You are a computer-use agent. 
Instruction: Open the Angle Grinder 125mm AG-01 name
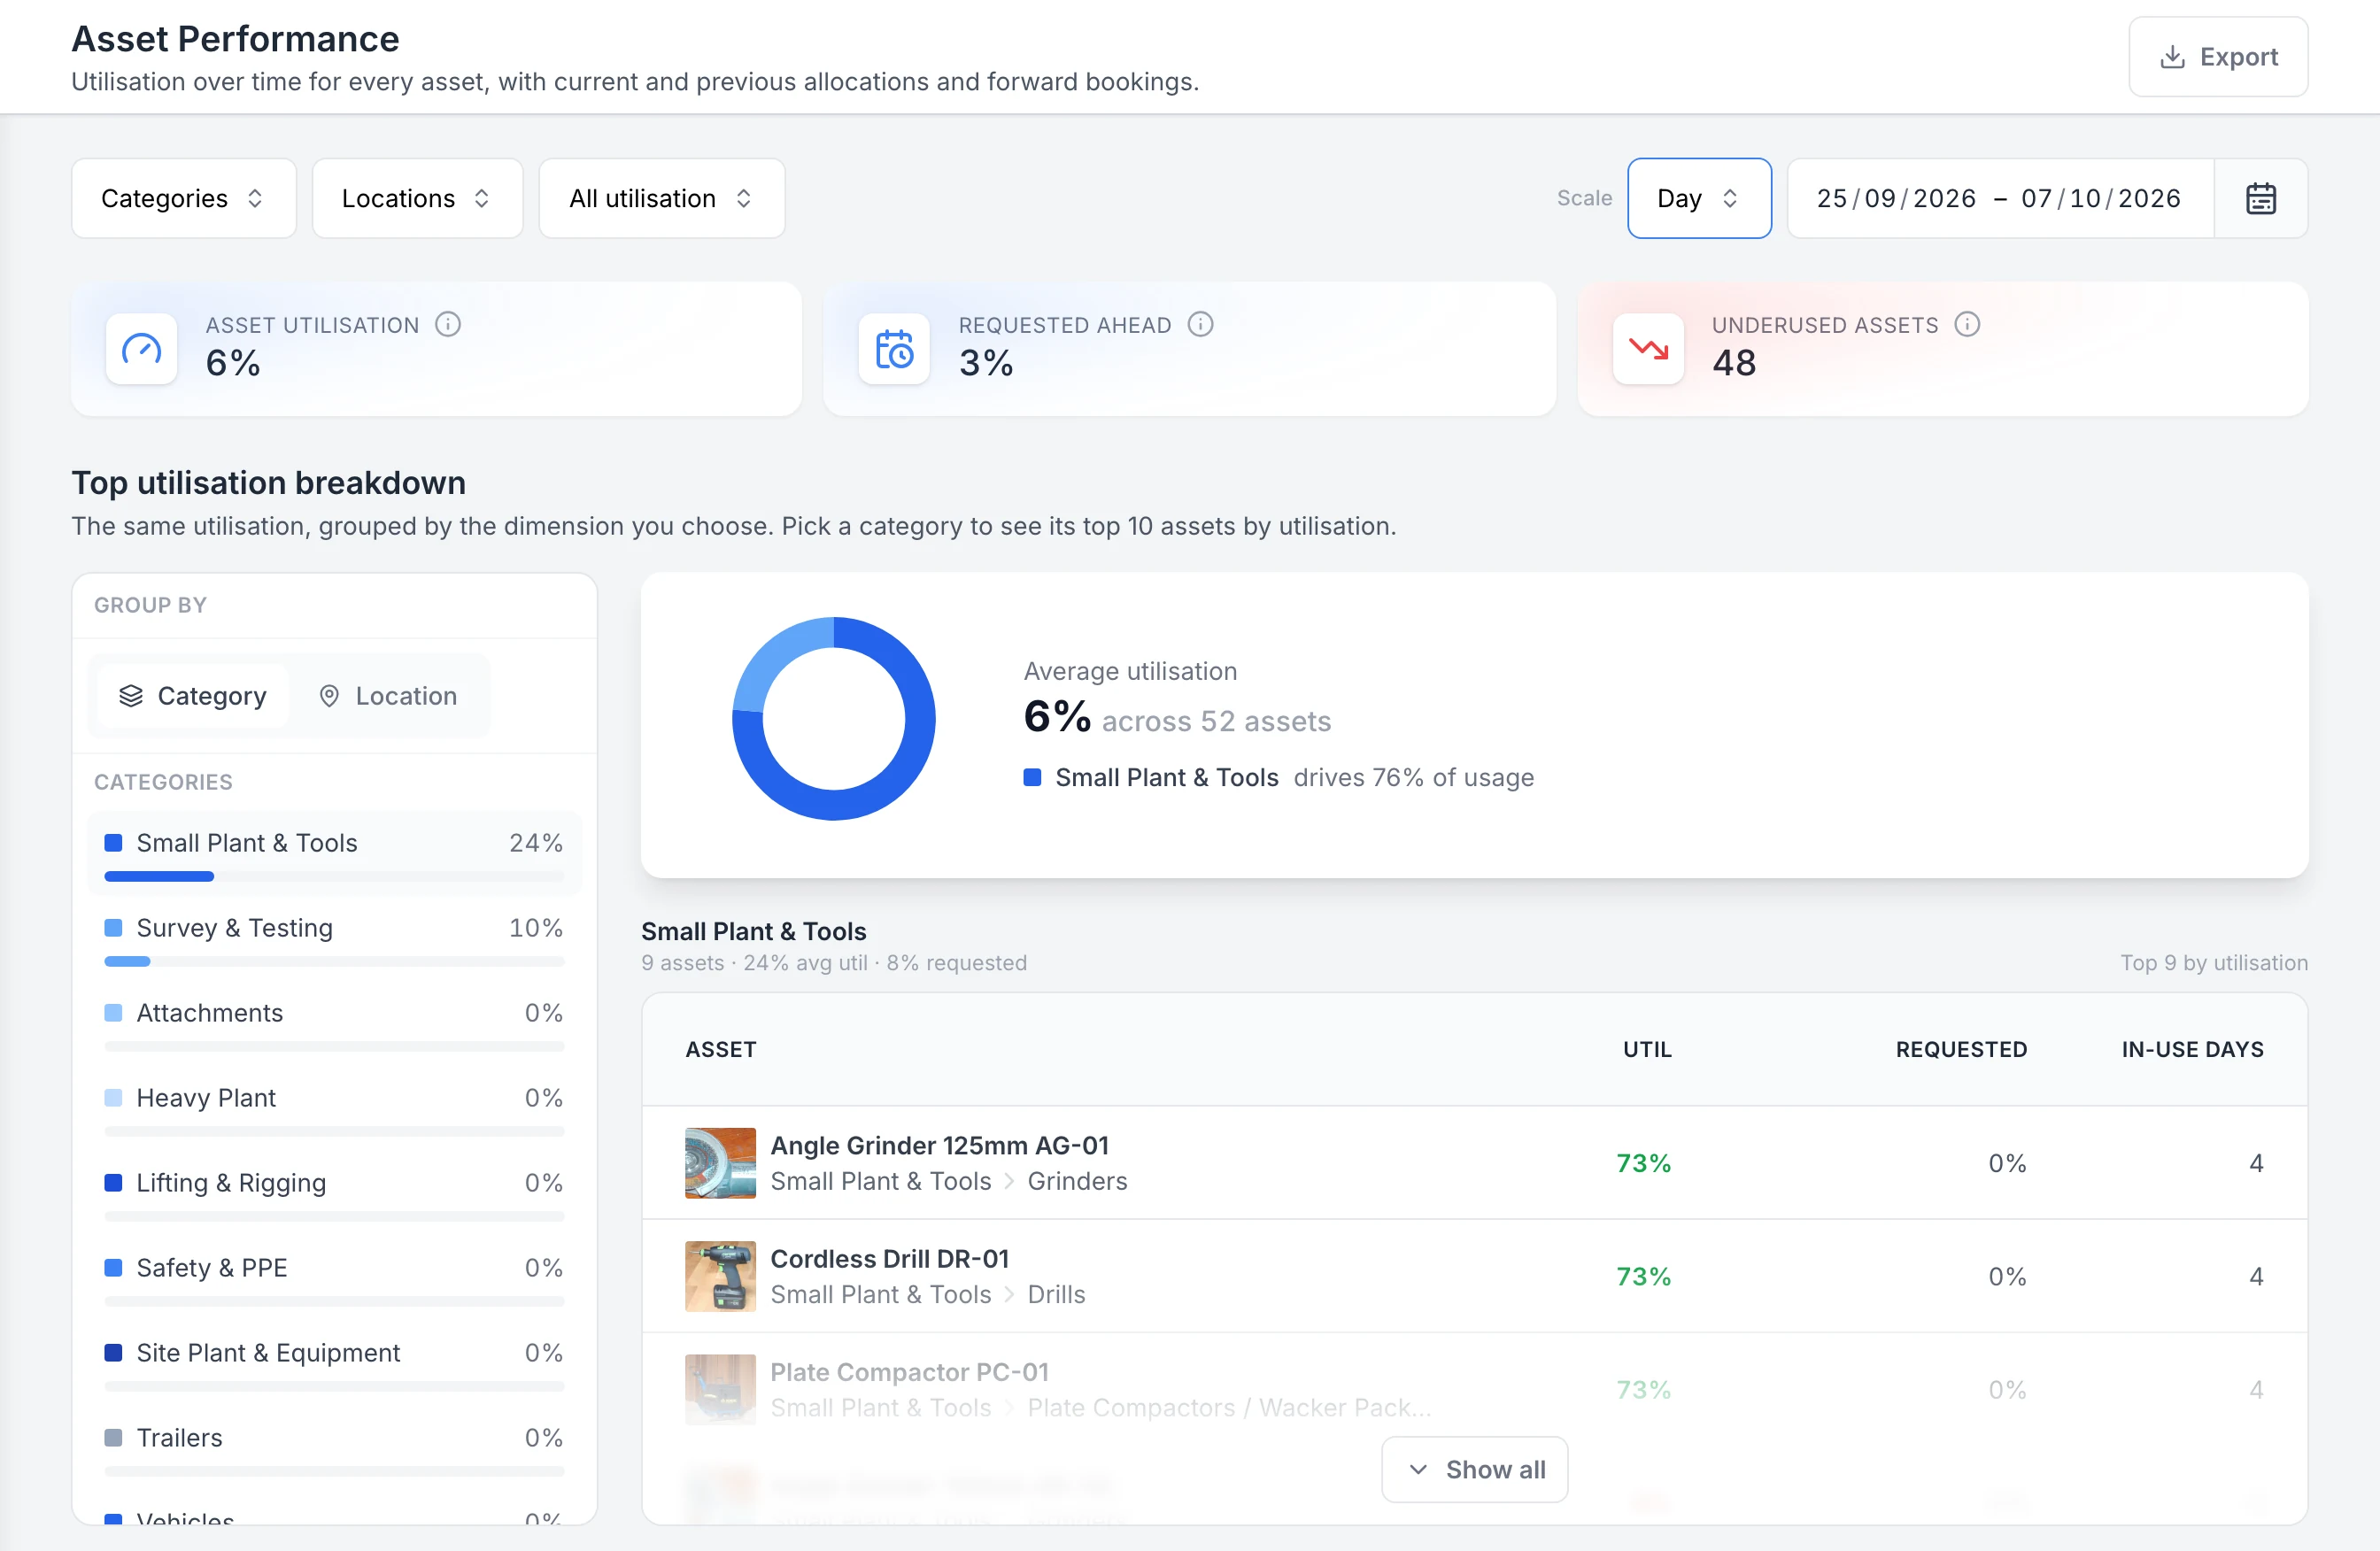click(x=939, y=1145)
